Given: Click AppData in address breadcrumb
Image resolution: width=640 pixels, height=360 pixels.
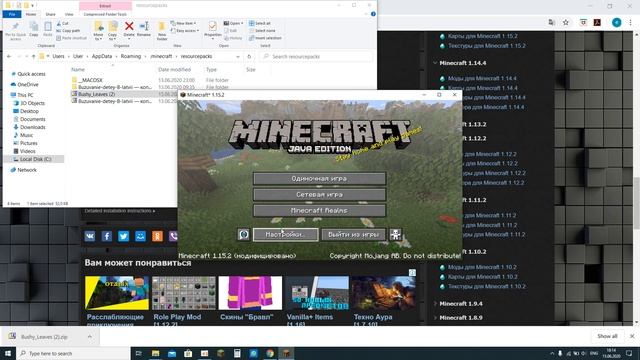Looking at the screenshot, I should coord(102,56).
